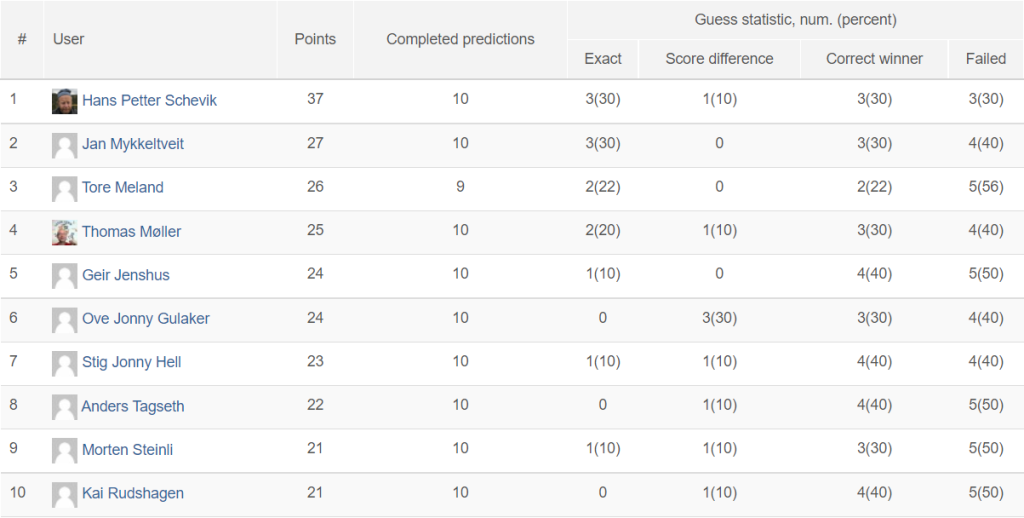The height and width of the screenshot is (518, 1024).
Task: Click the Correct winner column header
Action: point(874,59)
